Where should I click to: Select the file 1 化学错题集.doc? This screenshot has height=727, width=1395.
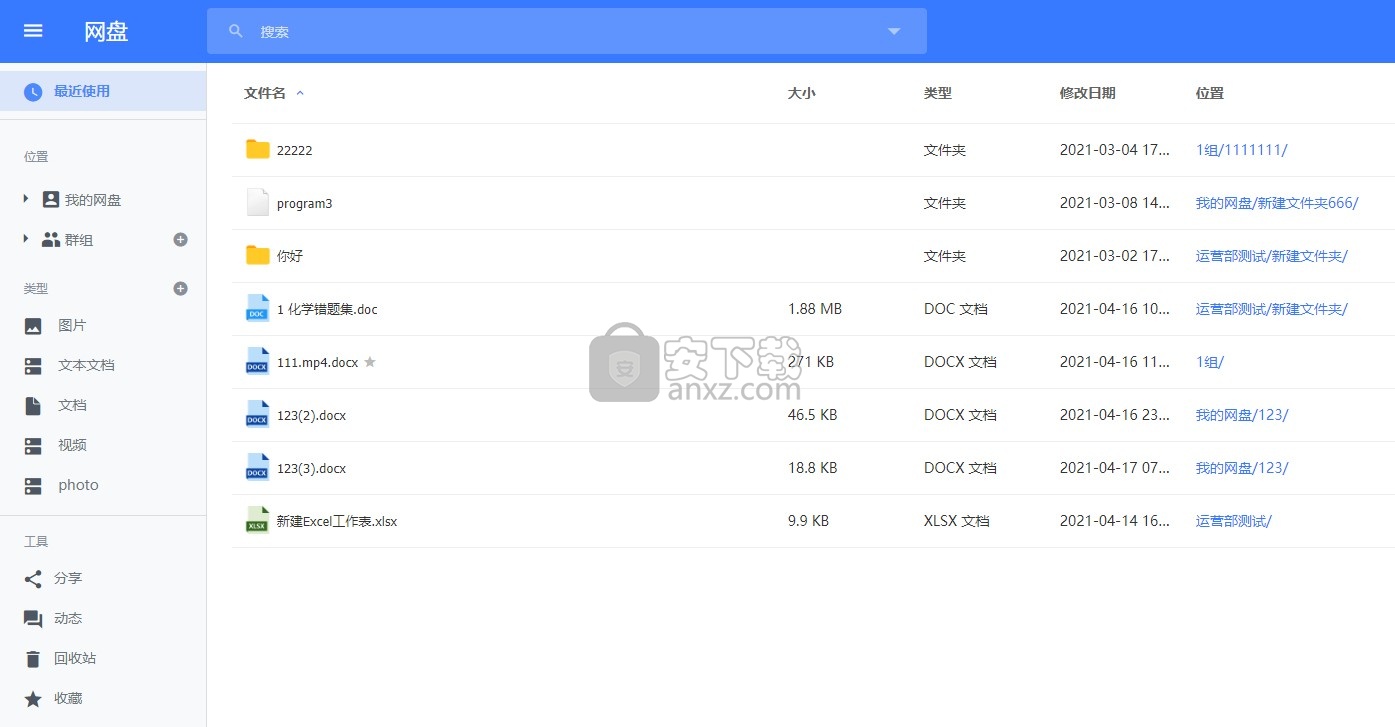[x=328, y=309]
